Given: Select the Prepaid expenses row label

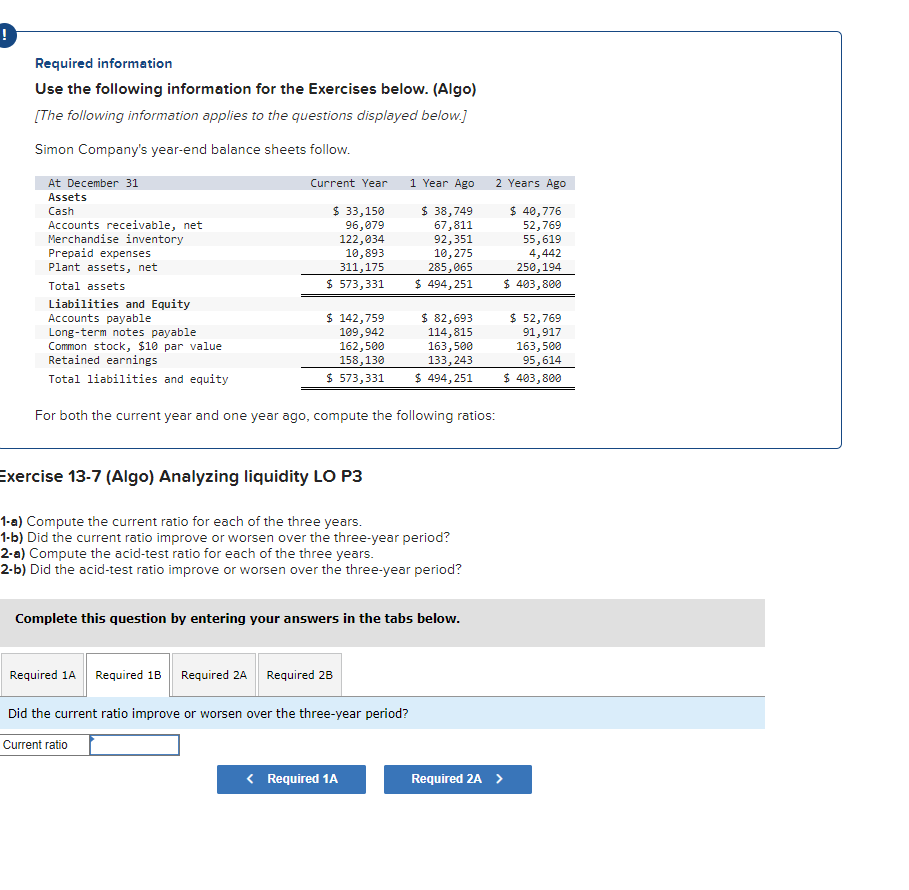Looking at the screenshot, I should pos(99,253).
